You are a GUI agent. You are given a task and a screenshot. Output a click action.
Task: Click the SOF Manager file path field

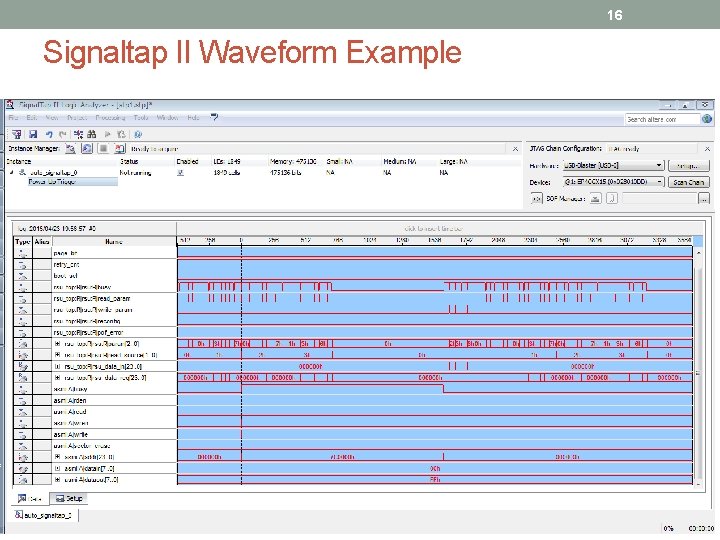tap(659, 199)
